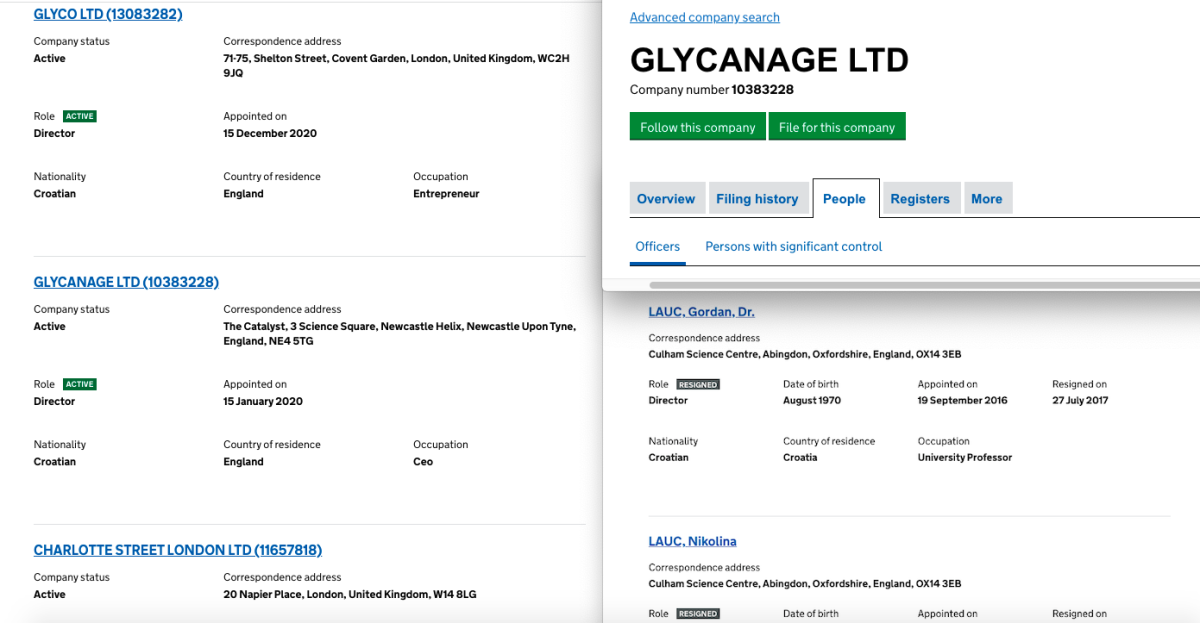Open the GLYCO LTD (13083282) company link
This screenshot has height=623, width=1200.
[108, 14]
